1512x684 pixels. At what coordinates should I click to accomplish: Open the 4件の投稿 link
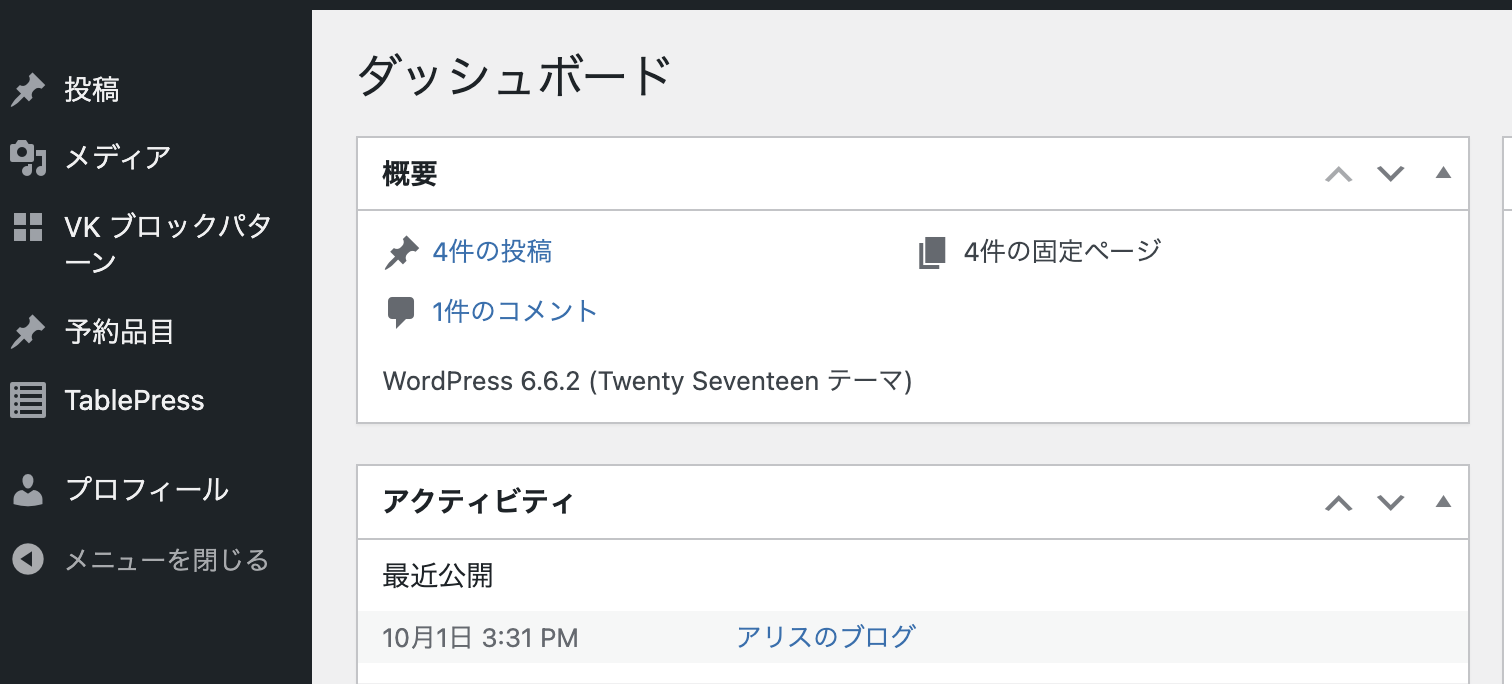click(492, 252)
